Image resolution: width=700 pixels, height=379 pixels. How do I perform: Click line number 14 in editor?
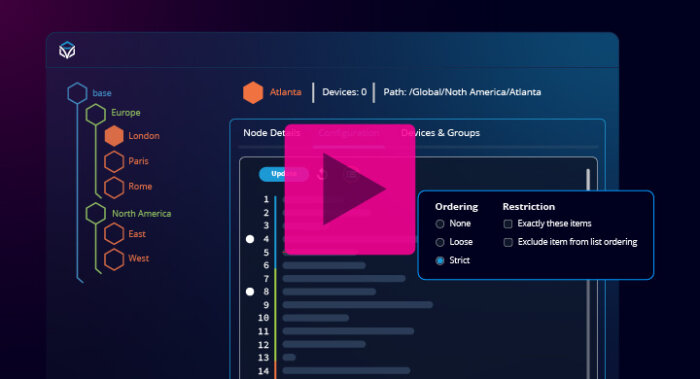click(x=263, y=371)
